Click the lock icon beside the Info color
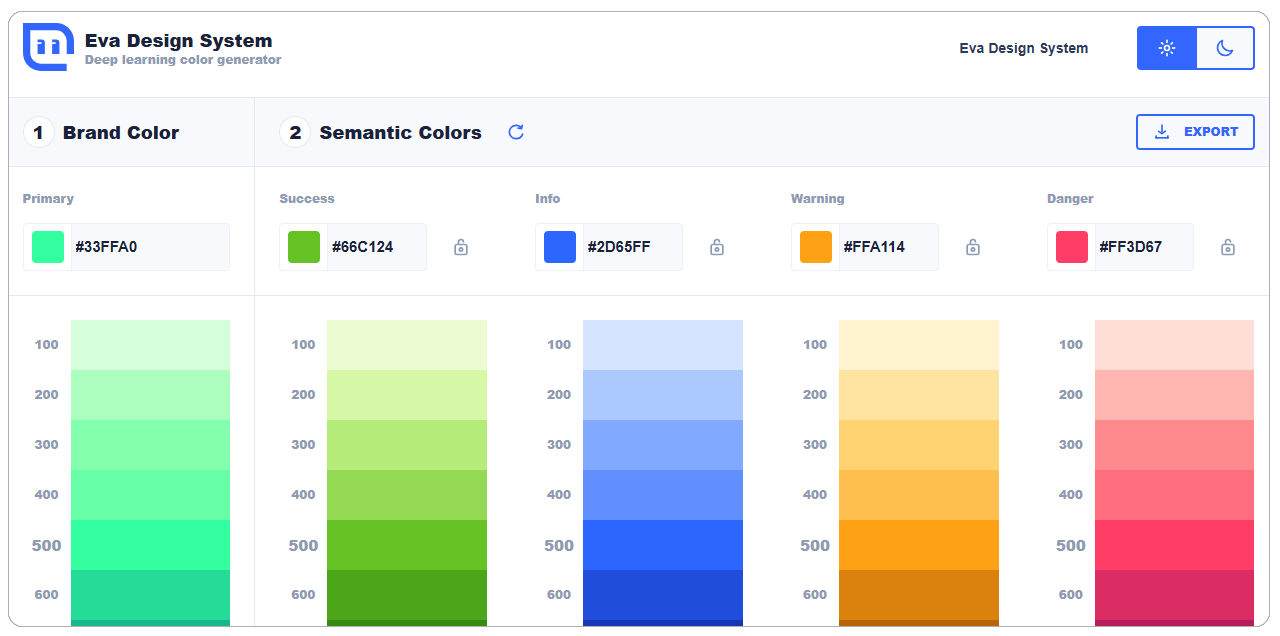This screenshot has width=1280, height=636. click(716, 246)
